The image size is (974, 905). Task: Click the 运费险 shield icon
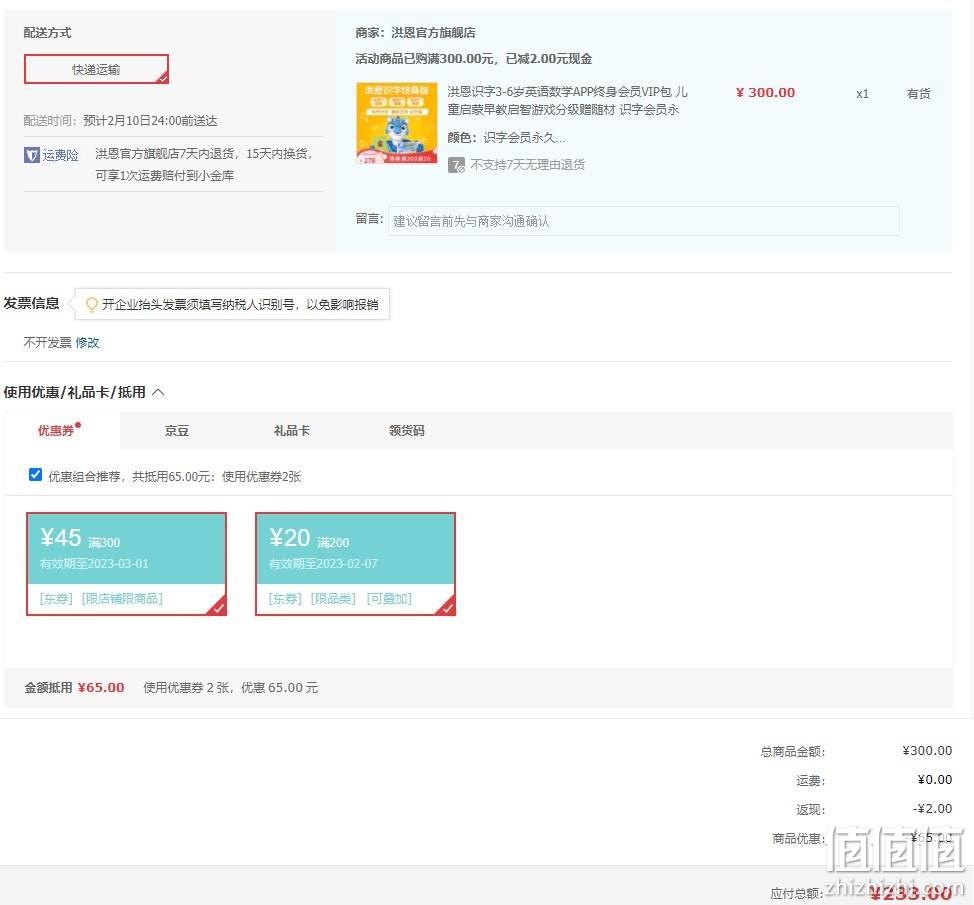coord(32,155)
